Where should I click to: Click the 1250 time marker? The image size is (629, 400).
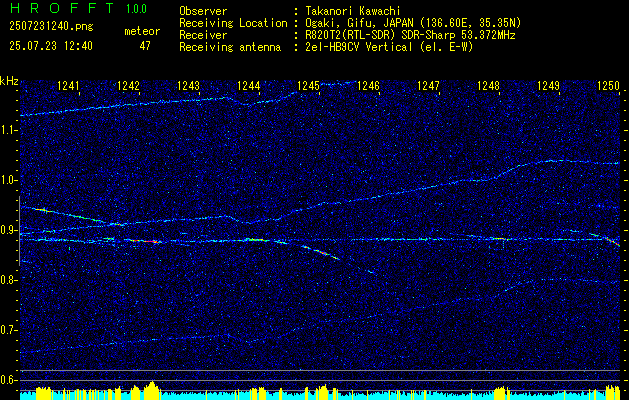click(609, 85)
